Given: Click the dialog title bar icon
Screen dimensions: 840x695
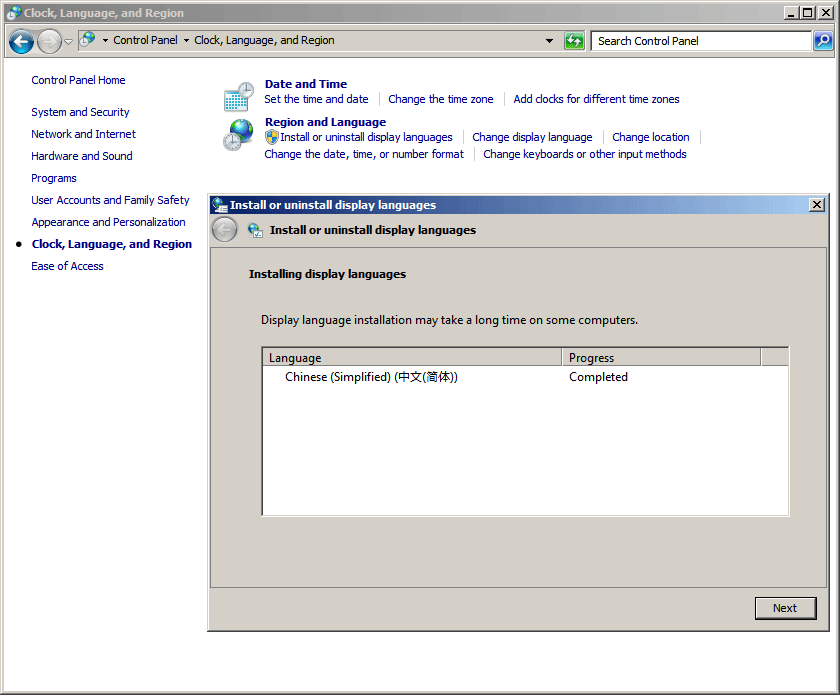Looking at the screenshot, I should click(x=220, y=205).
